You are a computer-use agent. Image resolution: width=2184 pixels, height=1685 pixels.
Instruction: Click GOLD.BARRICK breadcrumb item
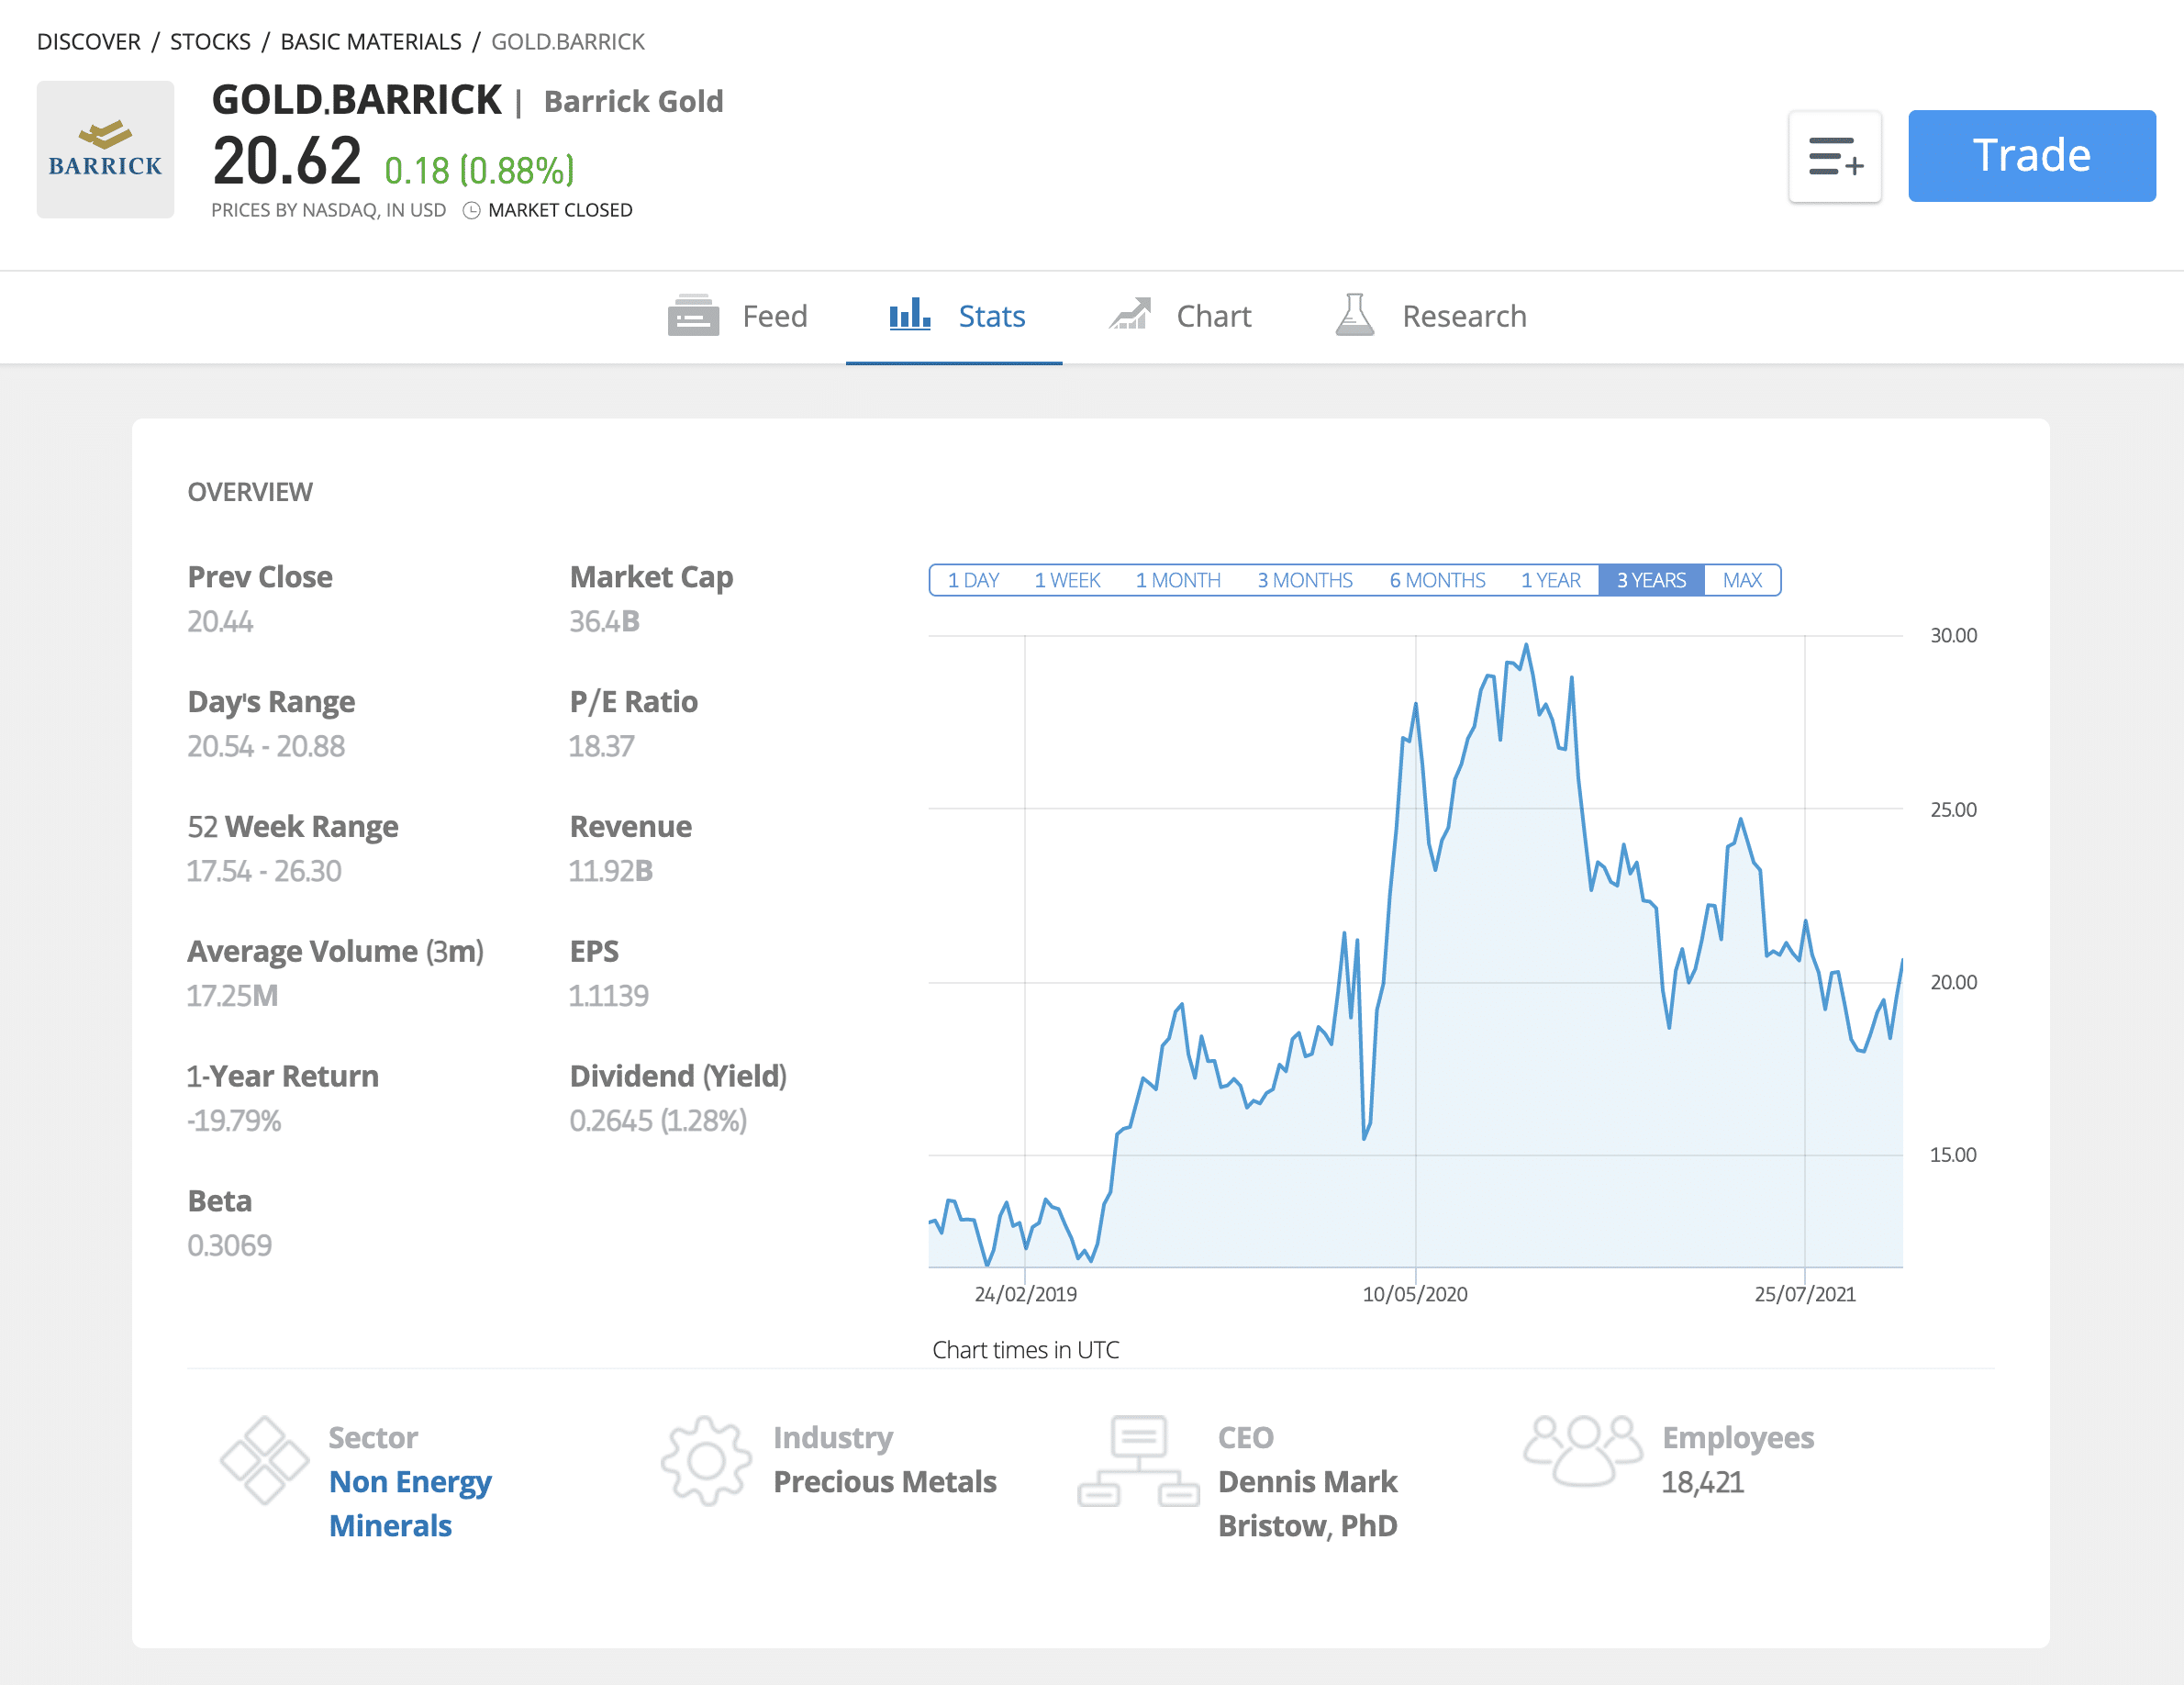pos(568,42)
